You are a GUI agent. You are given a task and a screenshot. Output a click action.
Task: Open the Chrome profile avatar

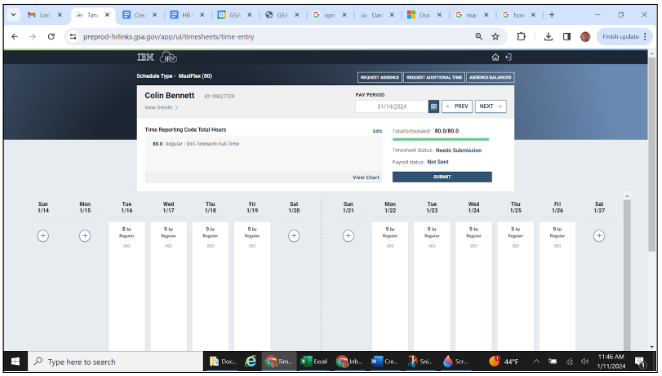585,37
